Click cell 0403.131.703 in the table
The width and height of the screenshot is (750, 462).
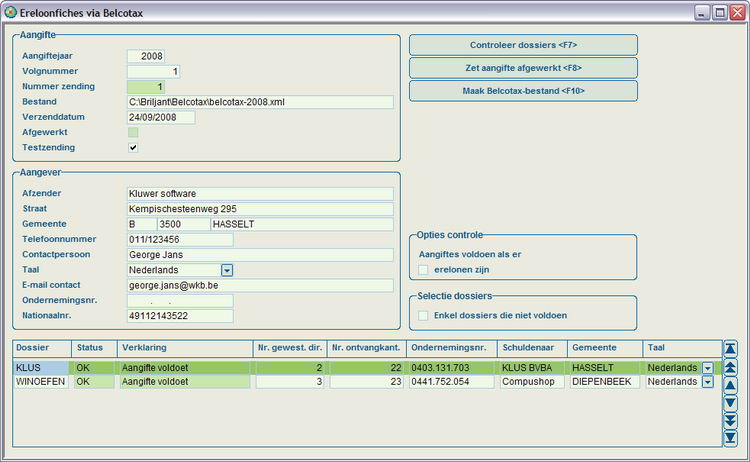pyautogui.click(x=452, y=368)
